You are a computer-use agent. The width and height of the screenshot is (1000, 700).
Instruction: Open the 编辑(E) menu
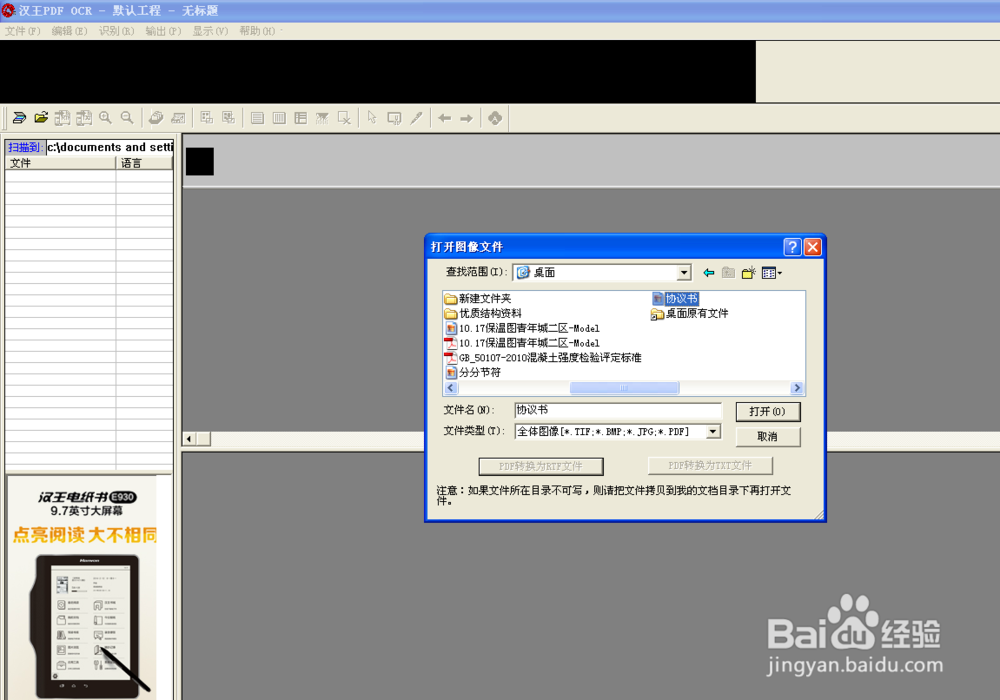point(70,31)
